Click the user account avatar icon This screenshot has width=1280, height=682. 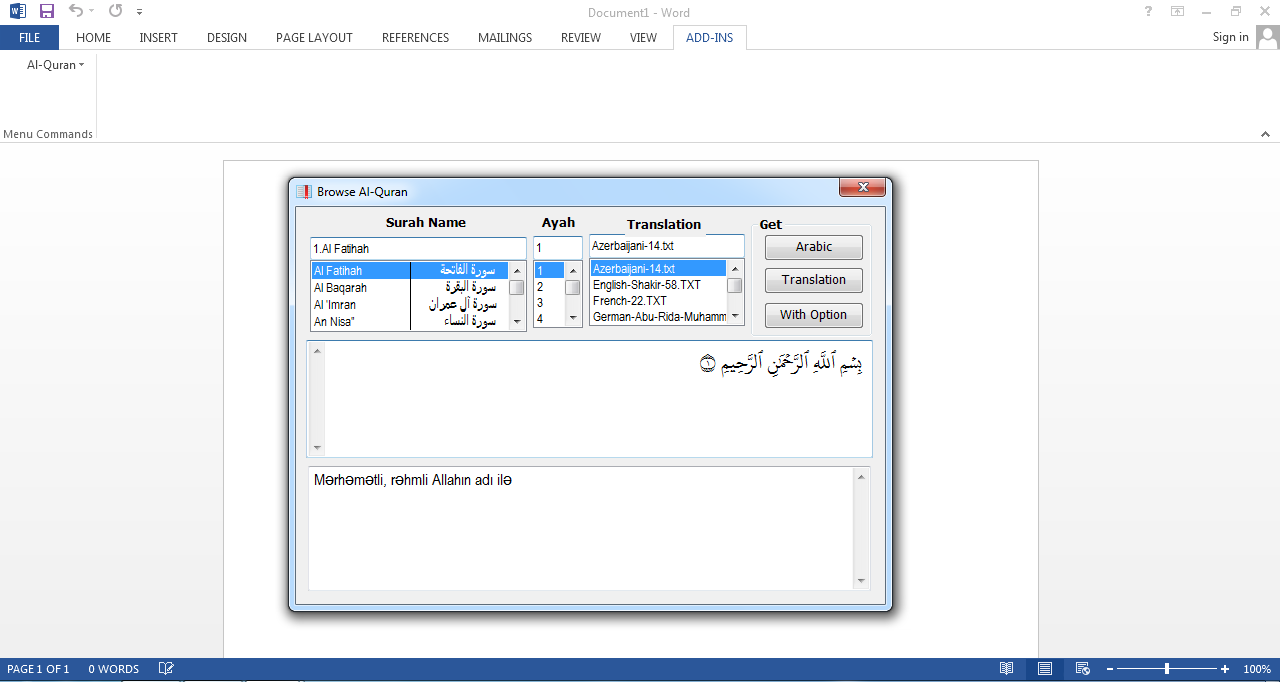[x=1268, y=37]
